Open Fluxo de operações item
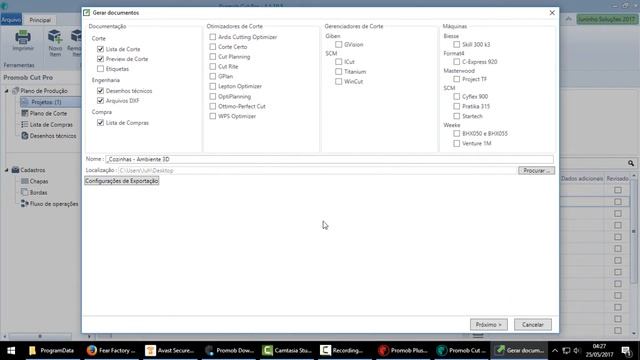The image size is (640, 360). (x=54, y=204)
